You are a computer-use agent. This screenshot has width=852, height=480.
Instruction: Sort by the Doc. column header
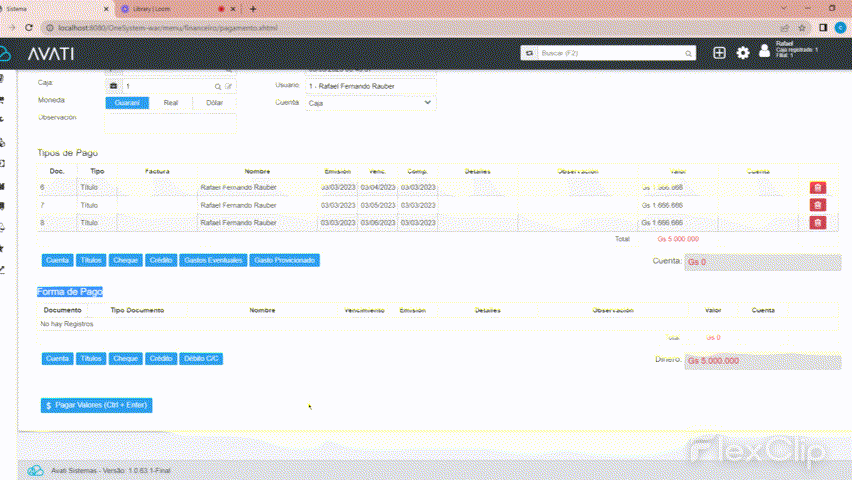pos(57,171)
